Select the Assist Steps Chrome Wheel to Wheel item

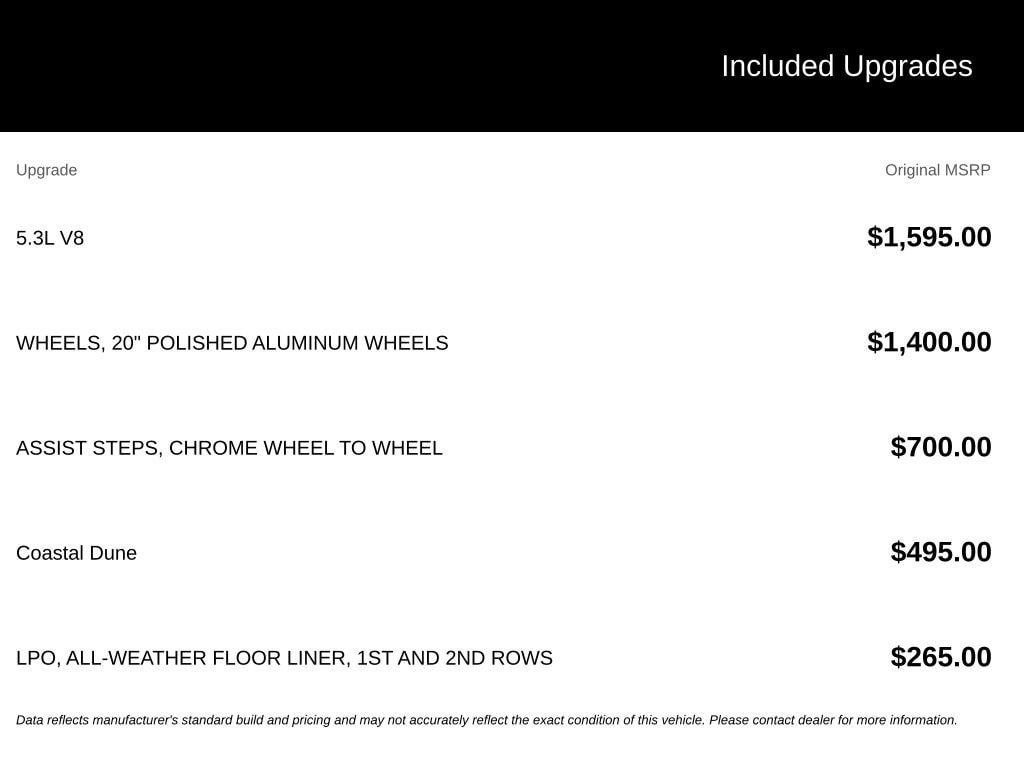coord(229,449)
